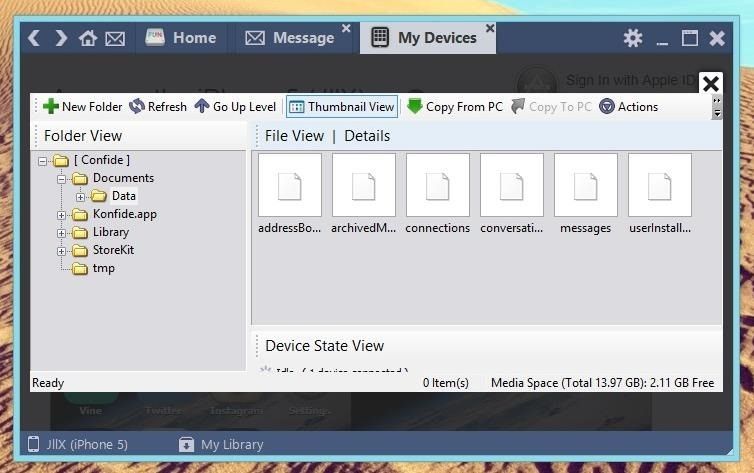Expand the StoreKit folder node
The height and width of the screenshot is (473, 754).
coord(62,250)
